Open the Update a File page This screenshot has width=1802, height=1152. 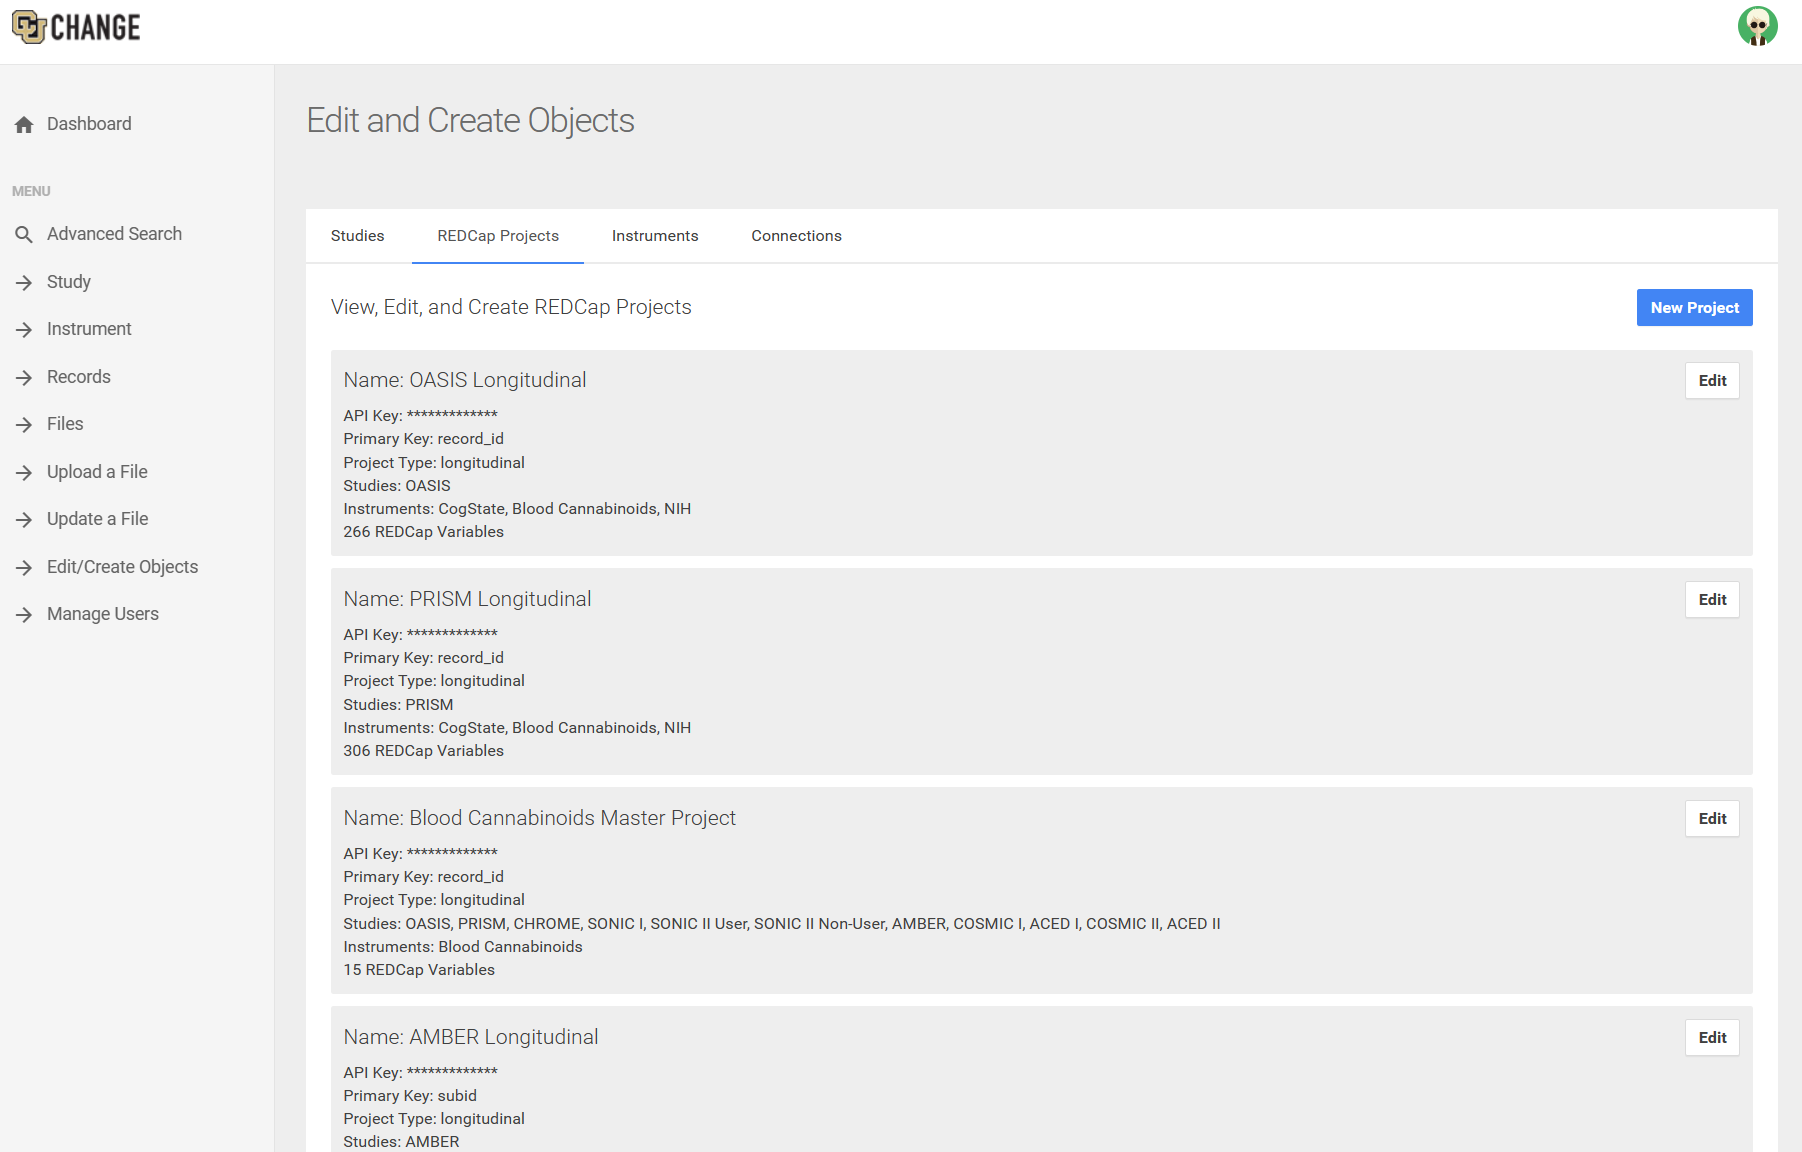point(97,519)
